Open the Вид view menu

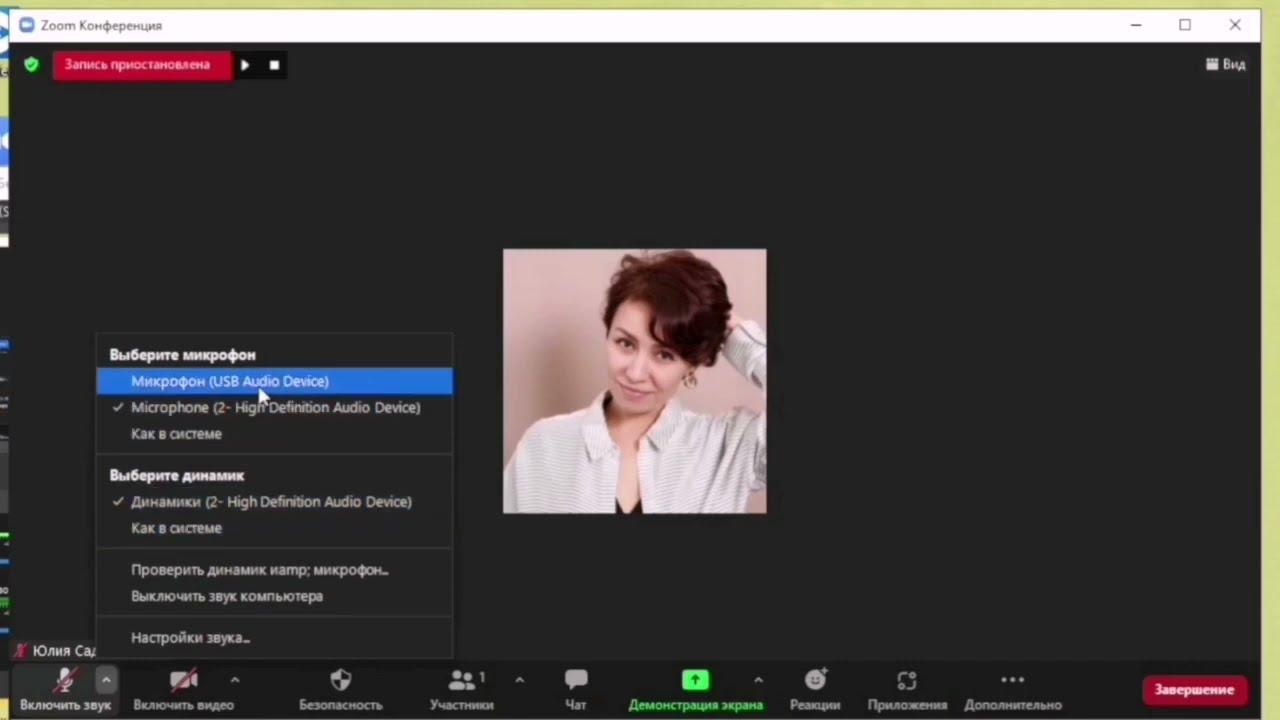tap(1225, 64)
